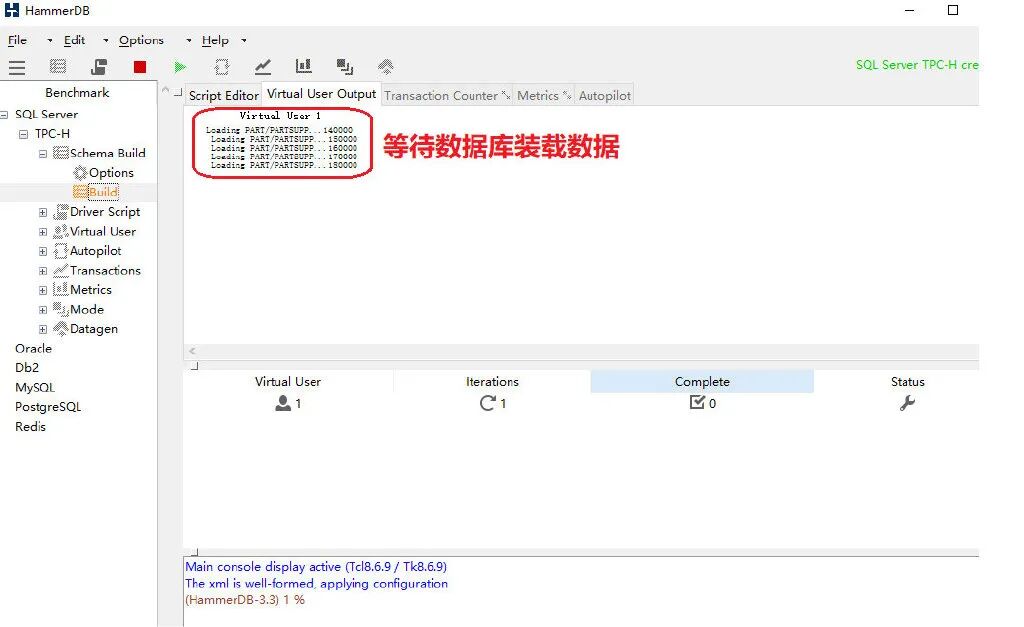Viewport: 1024px width, 627px height.
Task: Expand the Datagen tree node
Action: pyautogui.click(x=42, y=329)
